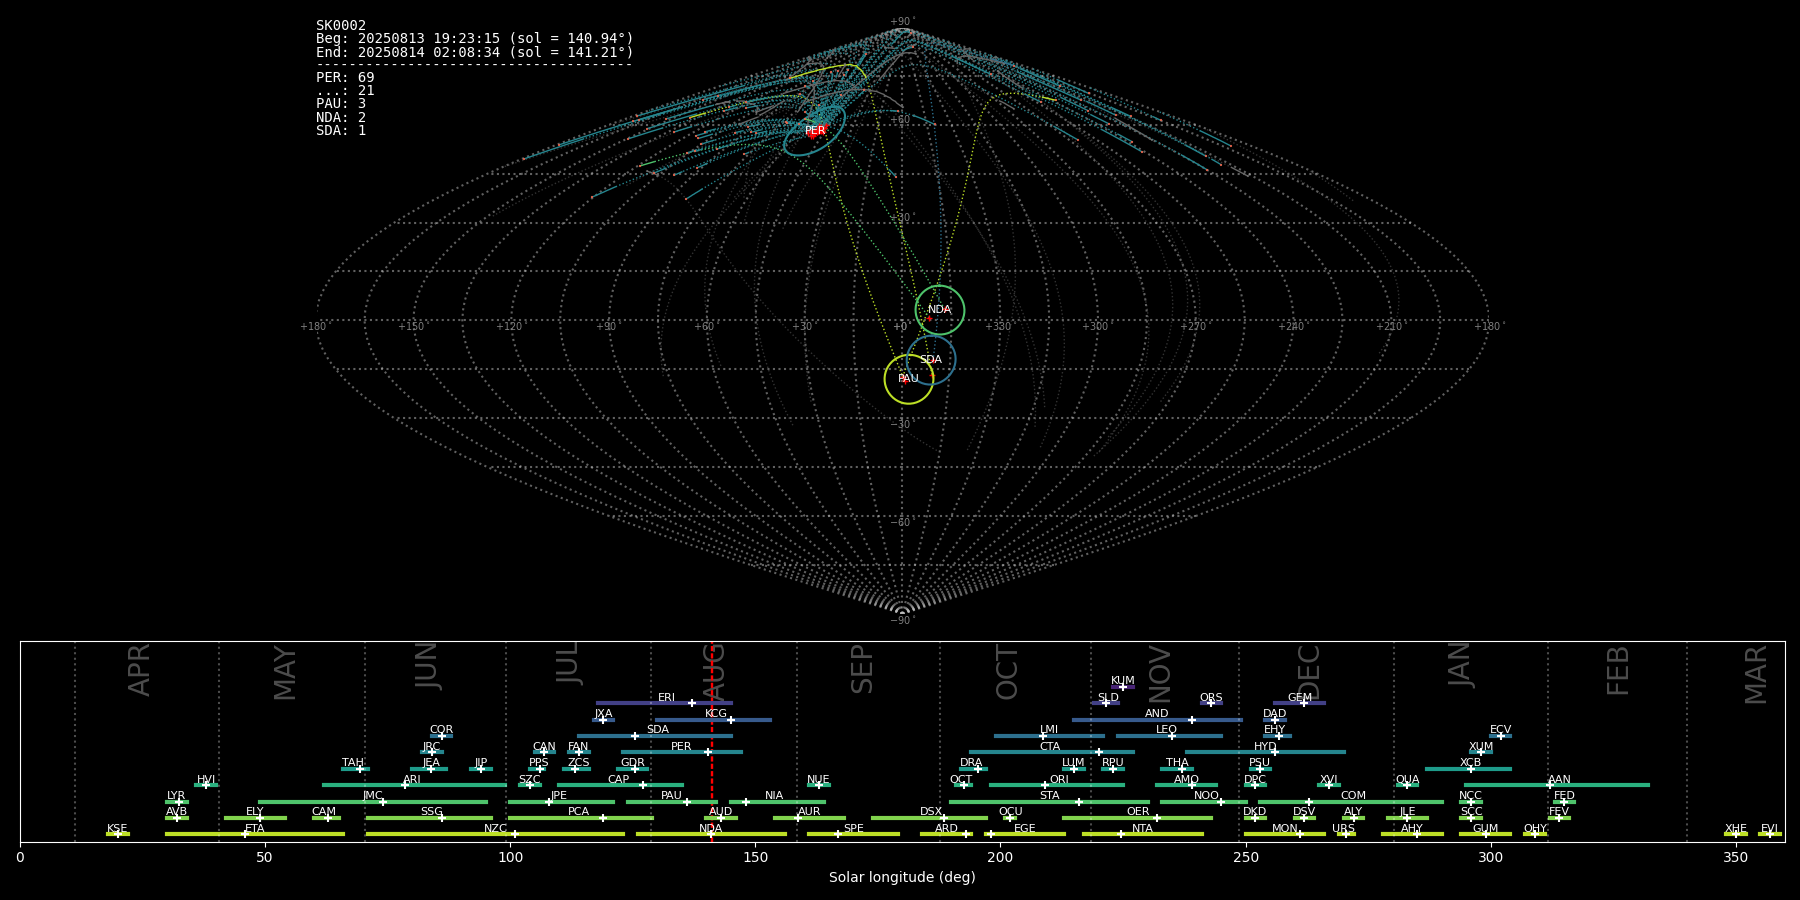Click the URS shower label in the timeline
This screenshot has height=900, width=1800.
(1343, 829)
